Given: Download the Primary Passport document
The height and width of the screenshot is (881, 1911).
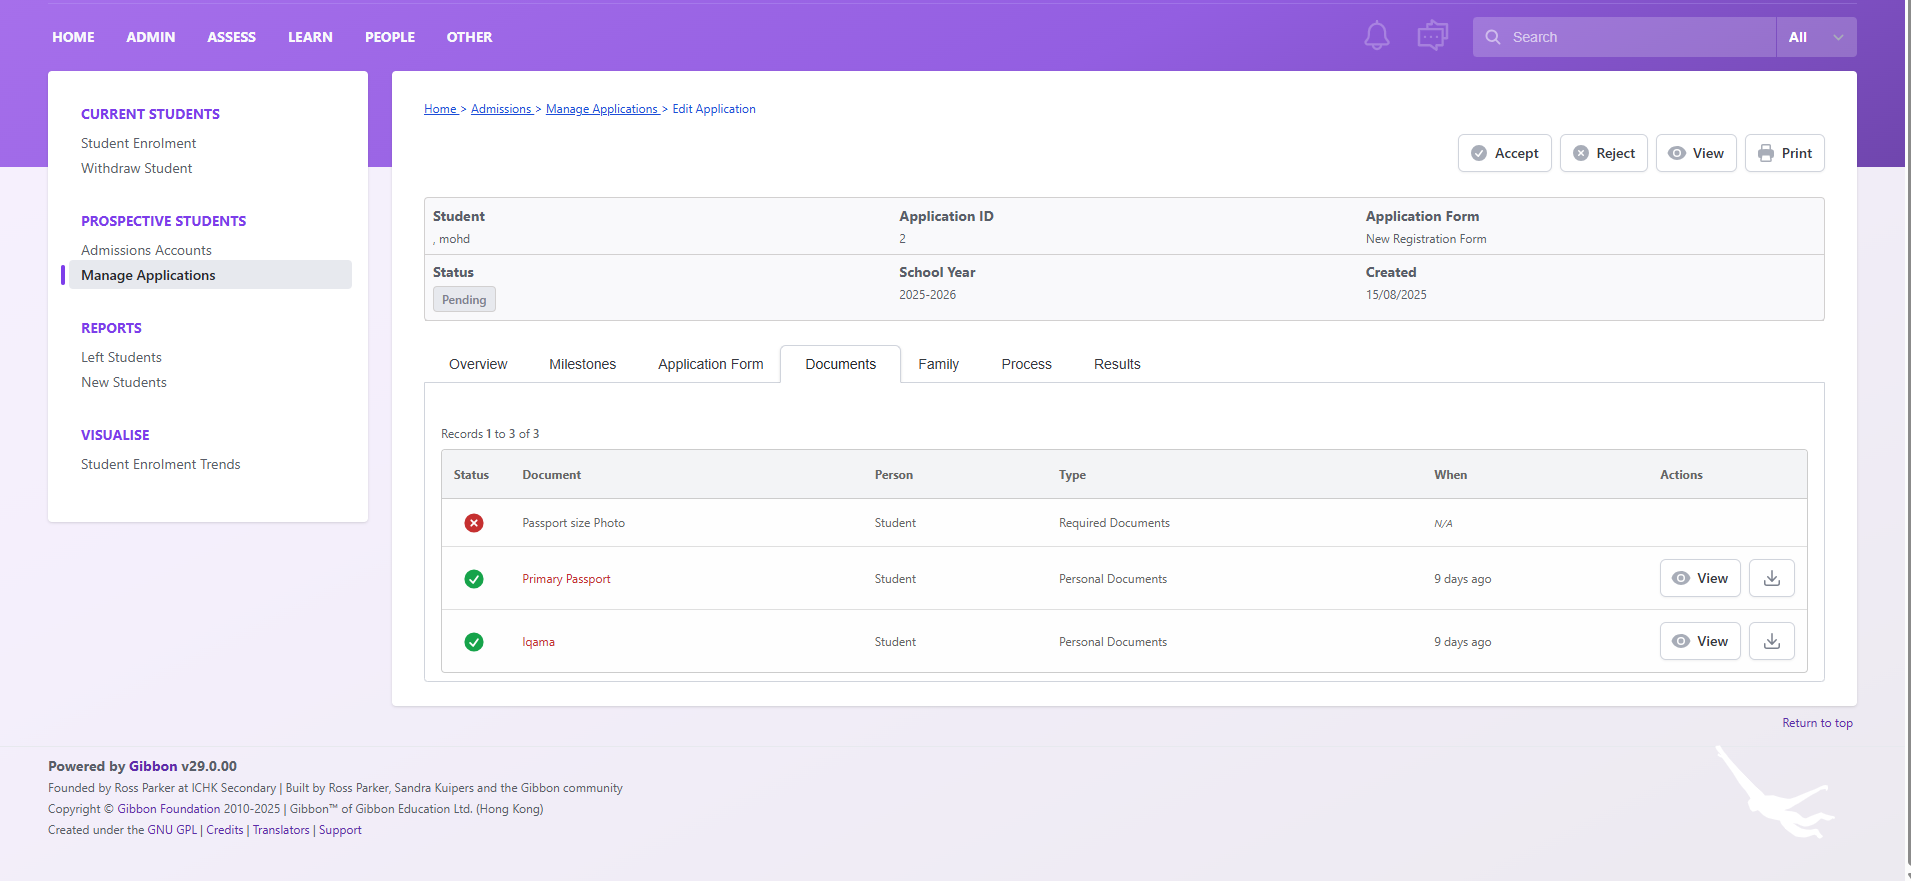Looking at the screenshot, I should point(1771,579).
